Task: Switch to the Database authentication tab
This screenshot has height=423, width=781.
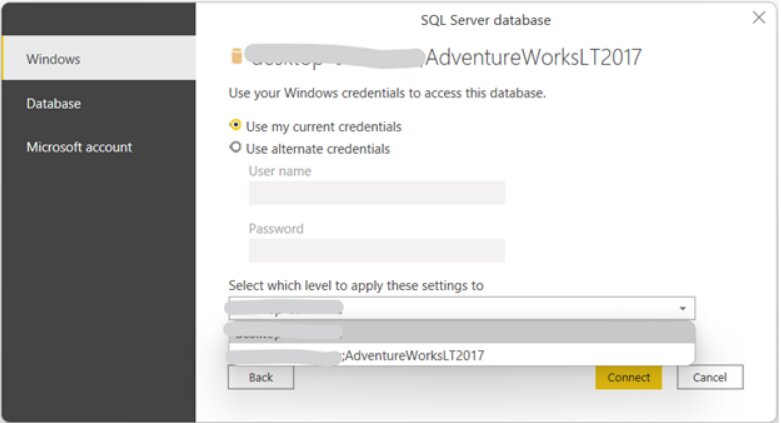Action: pos(99,104)
